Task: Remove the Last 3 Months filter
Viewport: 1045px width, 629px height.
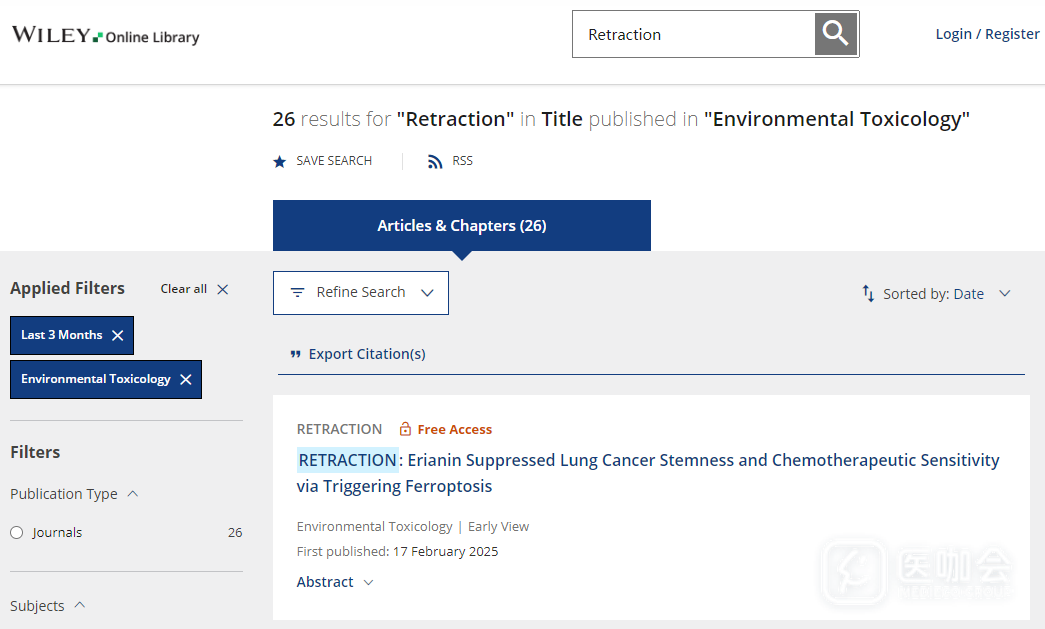Action: tap(118, 335)
